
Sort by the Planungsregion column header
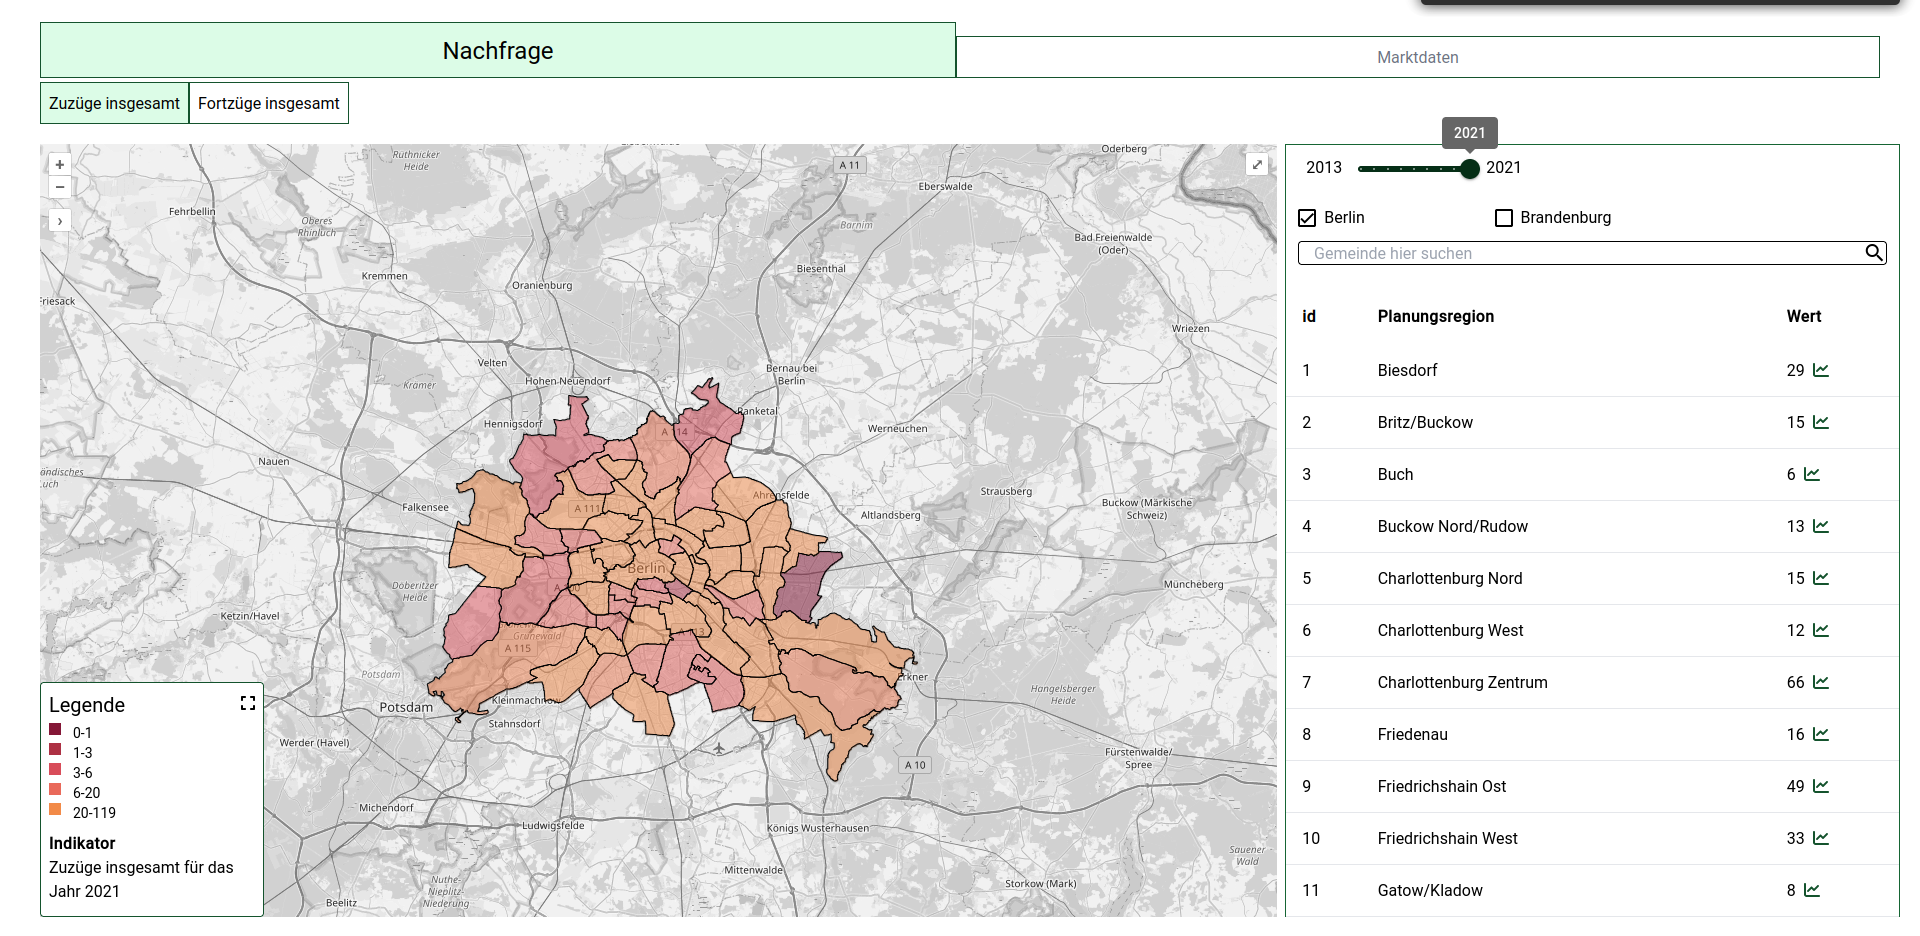point(1436,316)
